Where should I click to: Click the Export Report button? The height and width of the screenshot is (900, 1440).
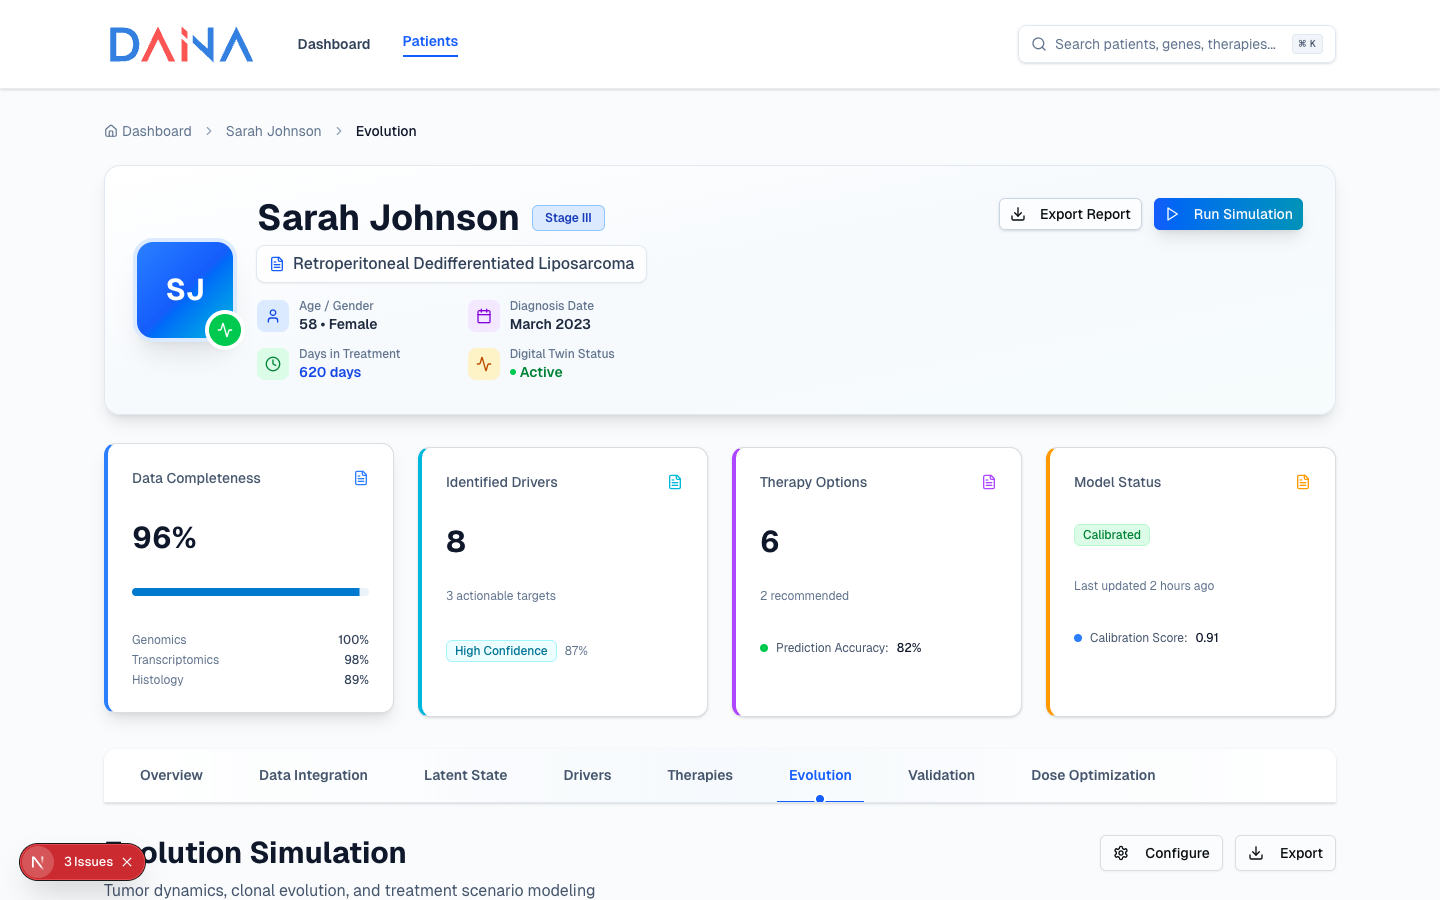[x=1070, y=214]
